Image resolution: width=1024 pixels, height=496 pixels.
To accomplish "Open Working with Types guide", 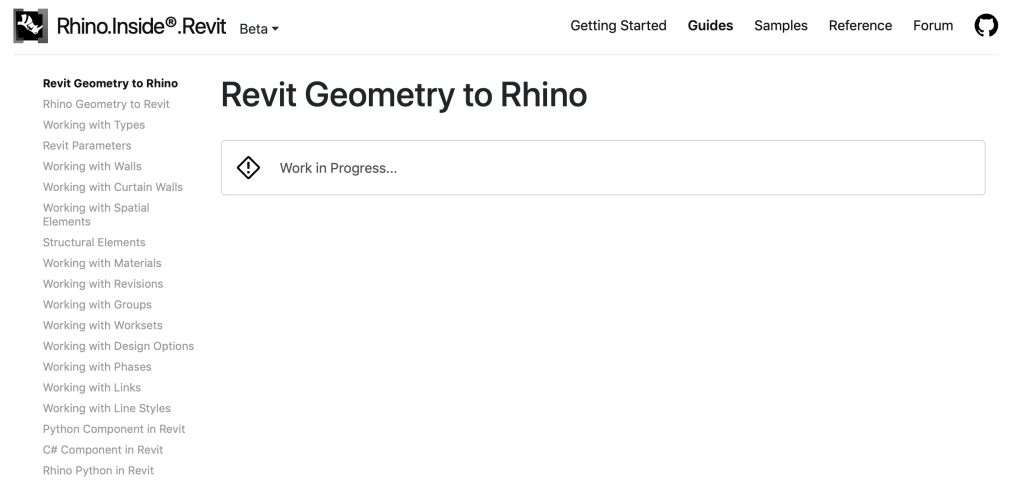I will tap(94, 125).
